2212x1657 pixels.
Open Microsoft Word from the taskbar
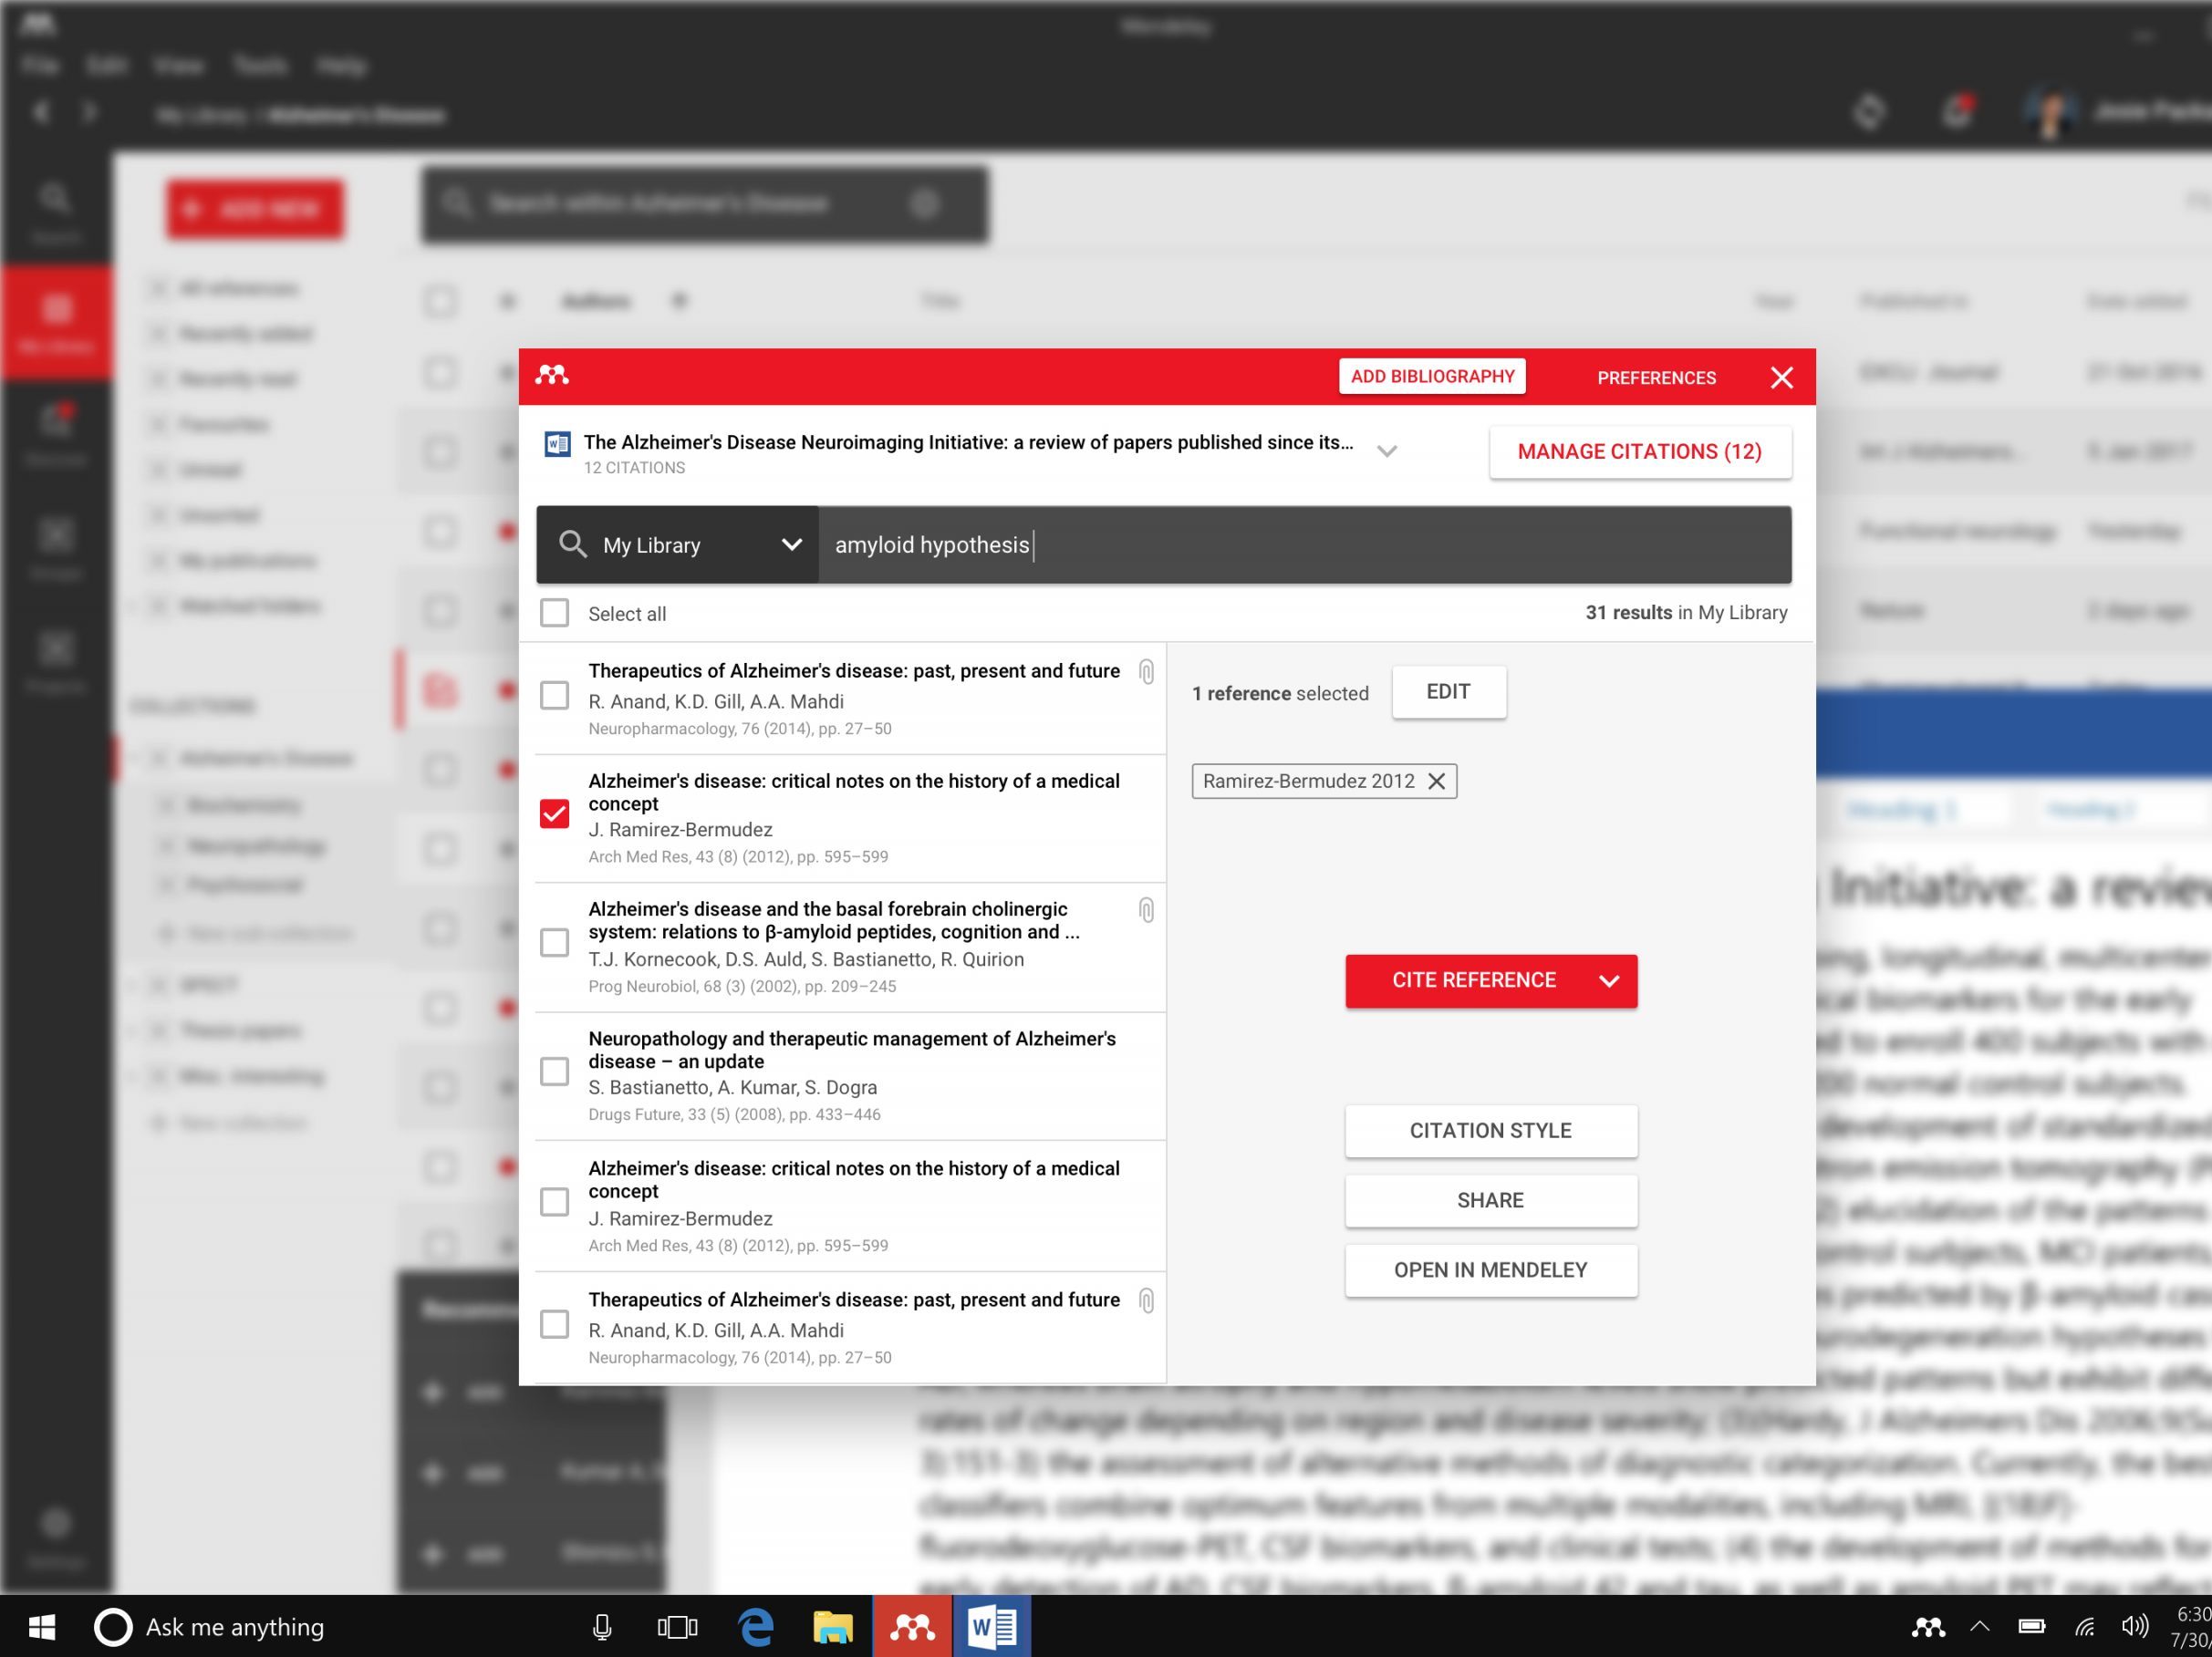pos(991,1627)
